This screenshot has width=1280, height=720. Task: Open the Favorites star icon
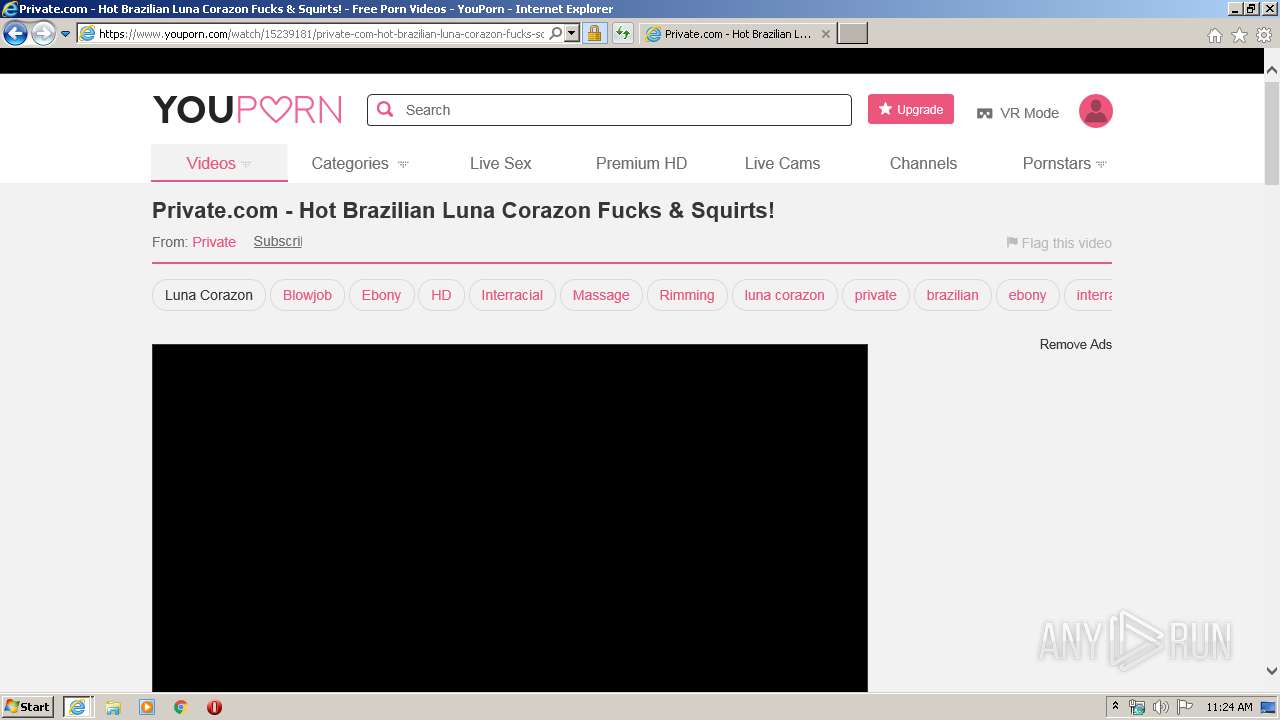(1239, 35)
